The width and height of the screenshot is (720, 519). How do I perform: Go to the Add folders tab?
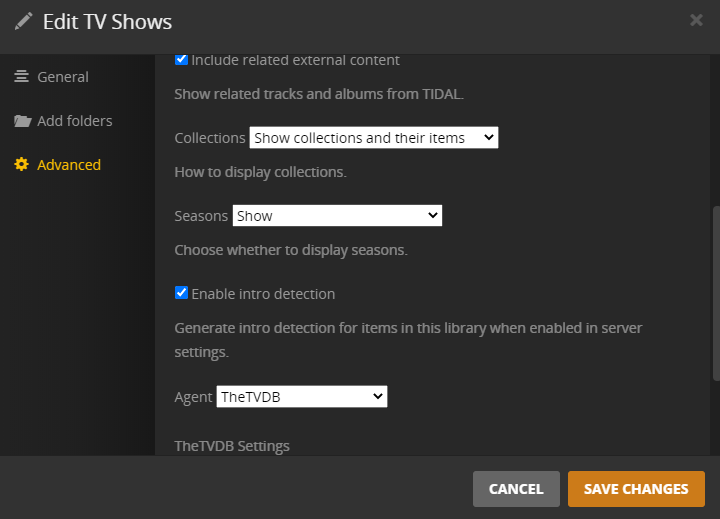point(74,121)
